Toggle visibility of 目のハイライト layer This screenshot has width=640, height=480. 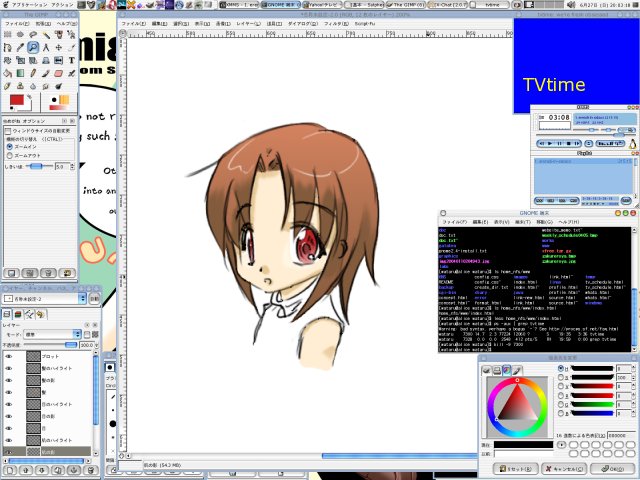coord(9,404)
